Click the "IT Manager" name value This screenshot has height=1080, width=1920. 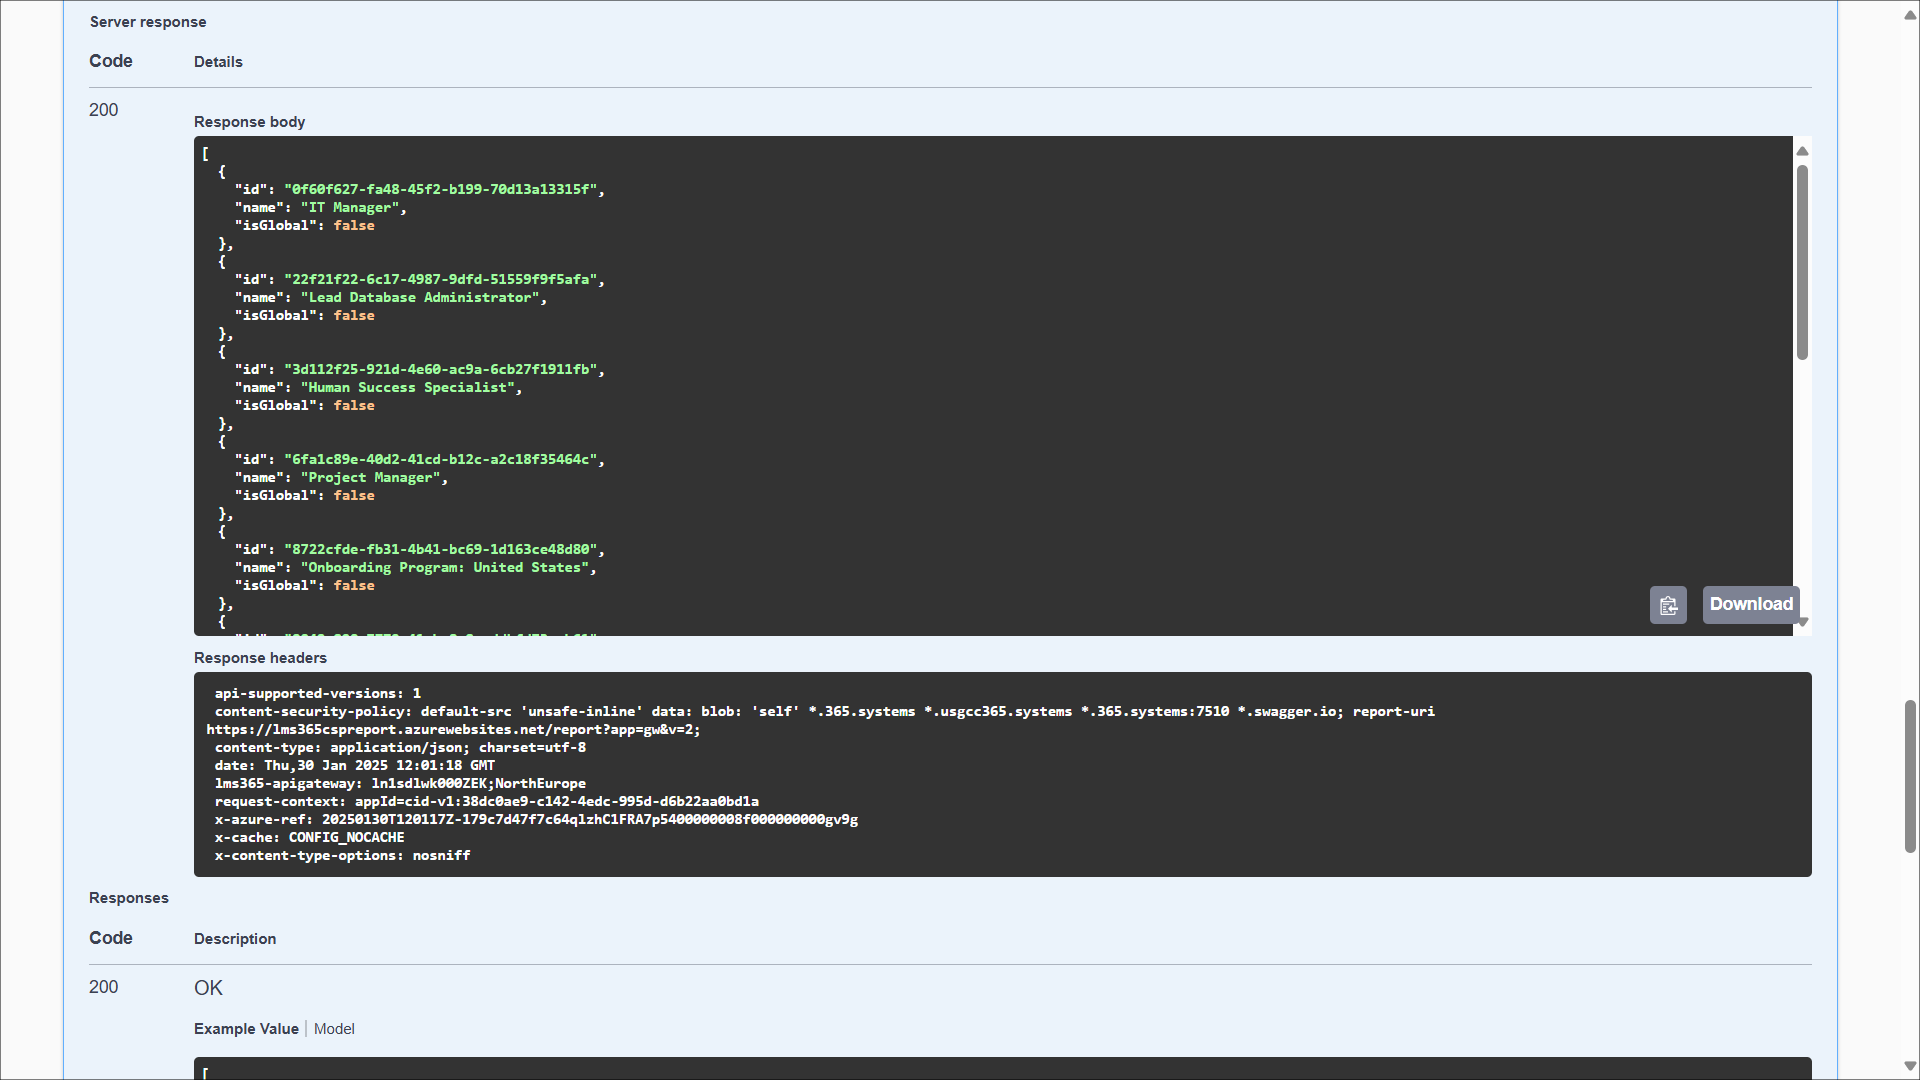coord(350,208)
